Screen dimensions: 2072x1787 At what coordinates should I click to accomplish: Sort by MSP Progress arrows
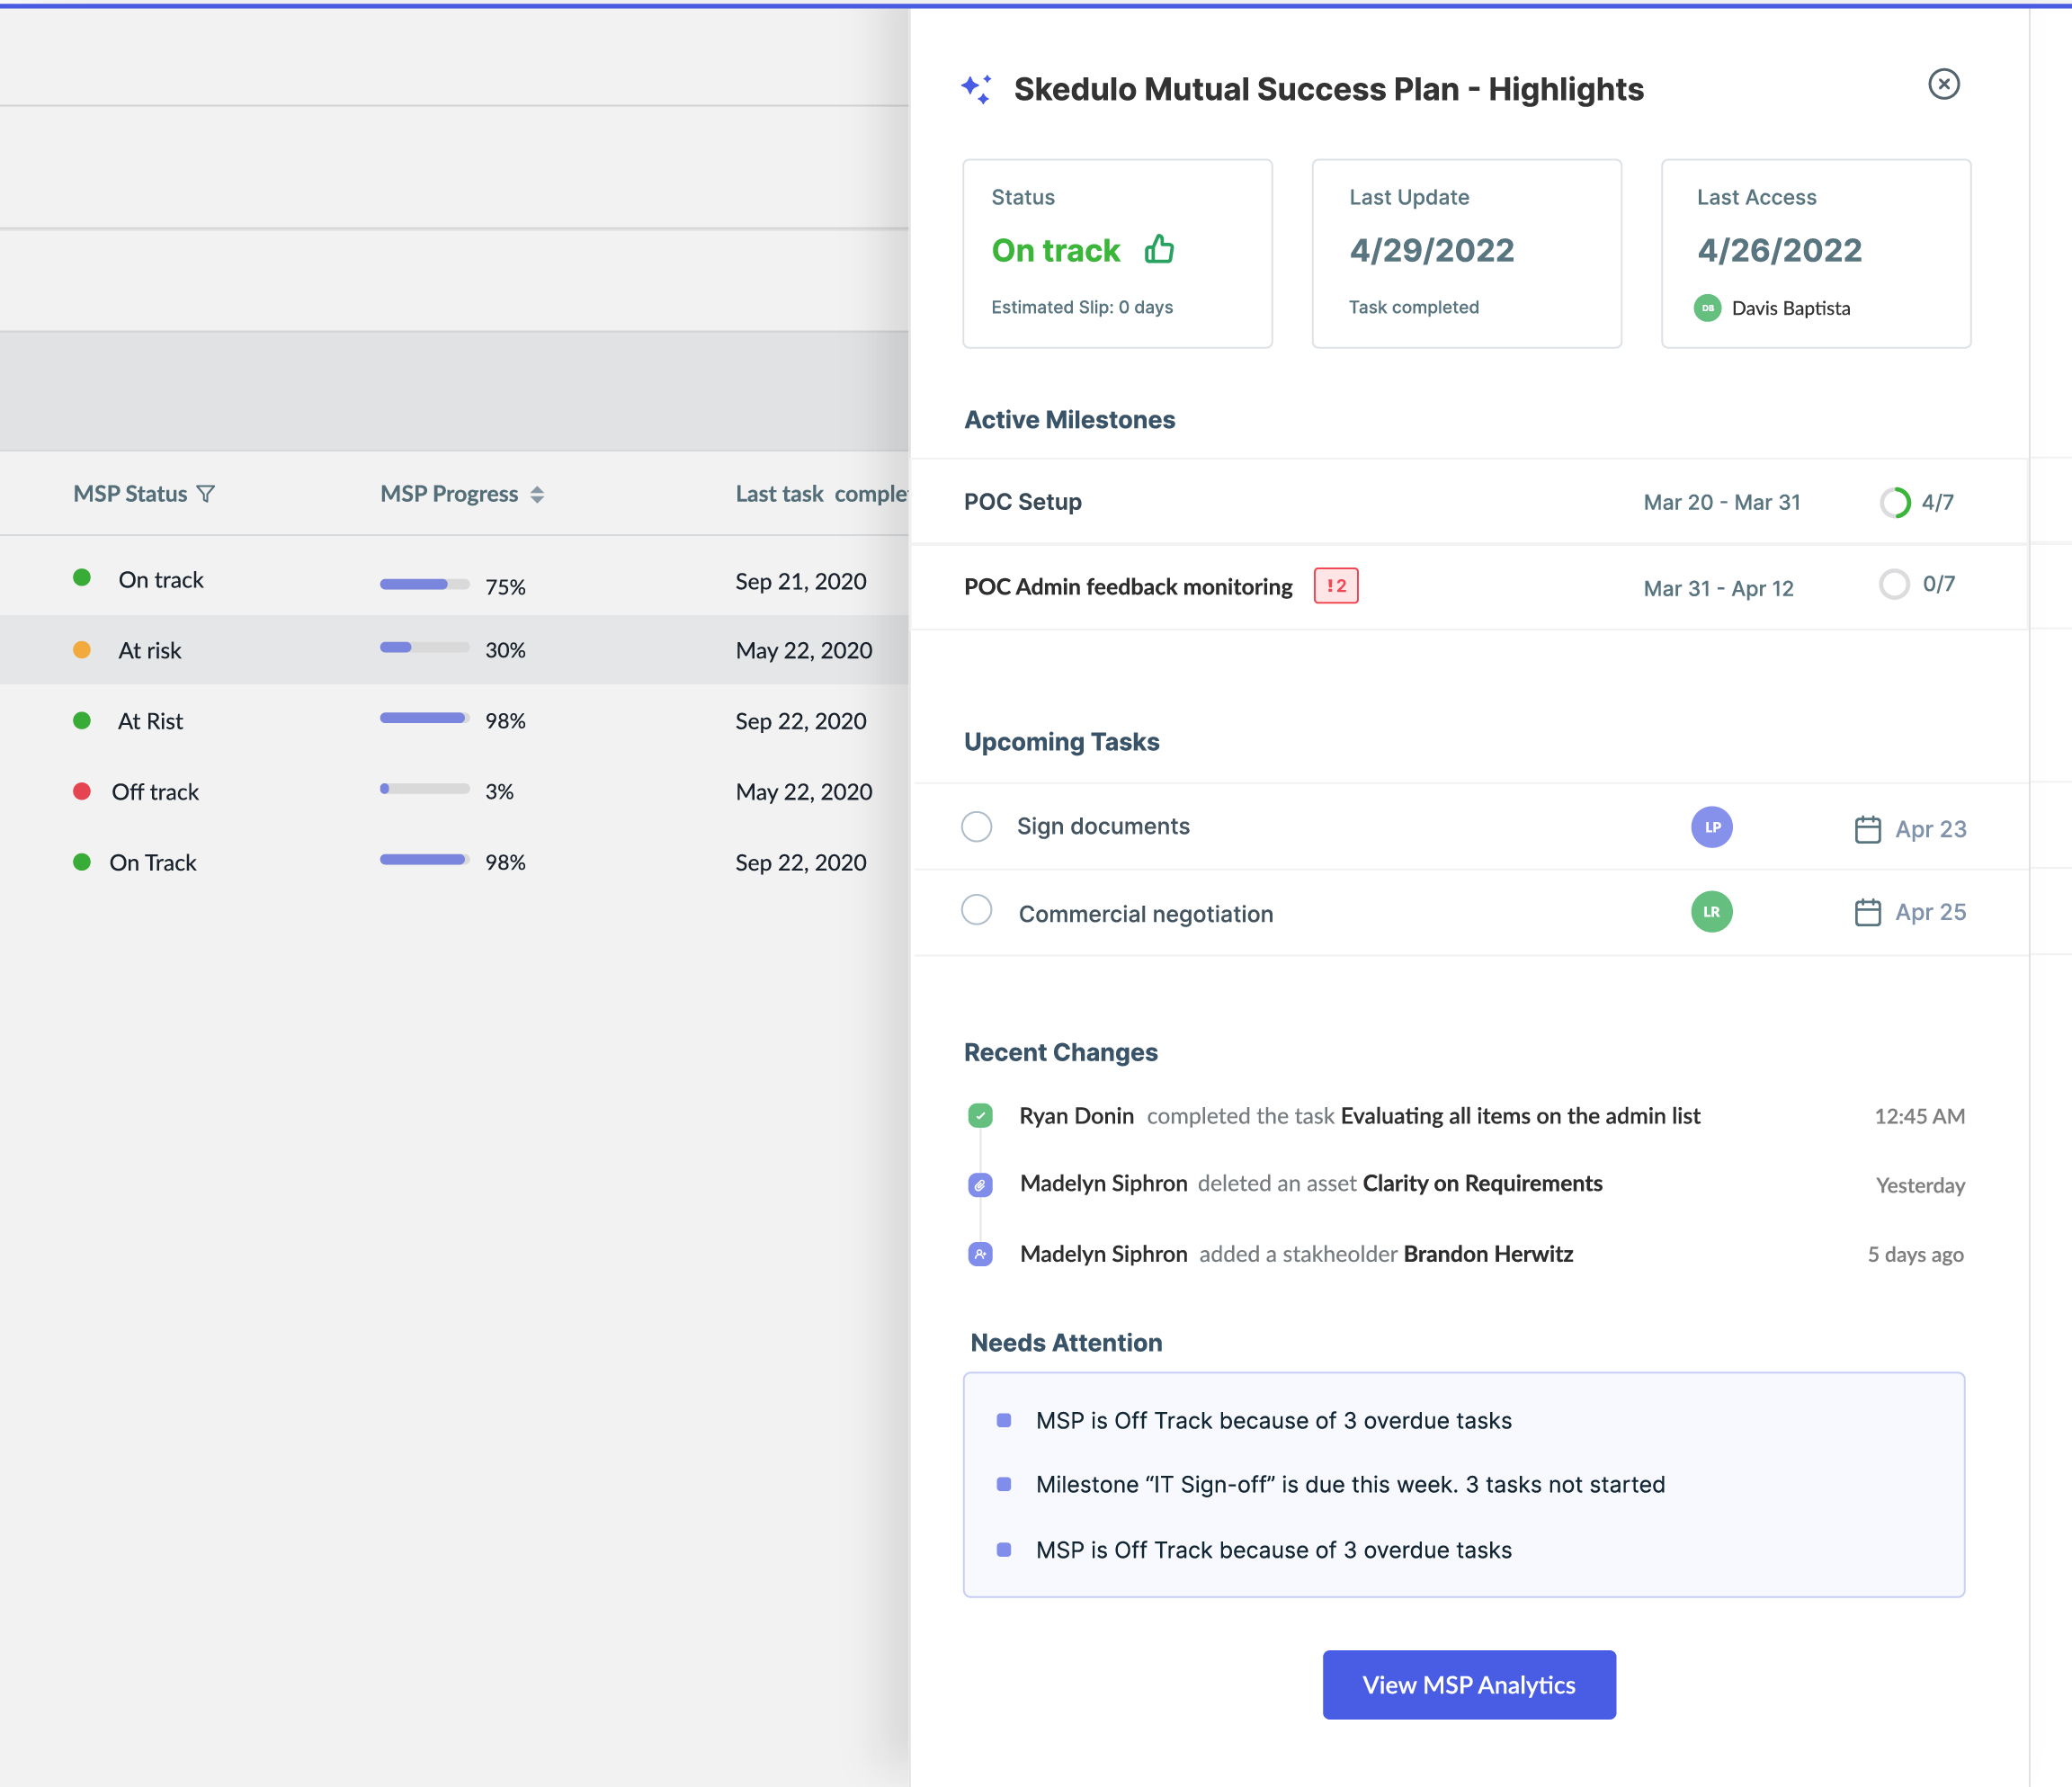click(x=537, y=494)
